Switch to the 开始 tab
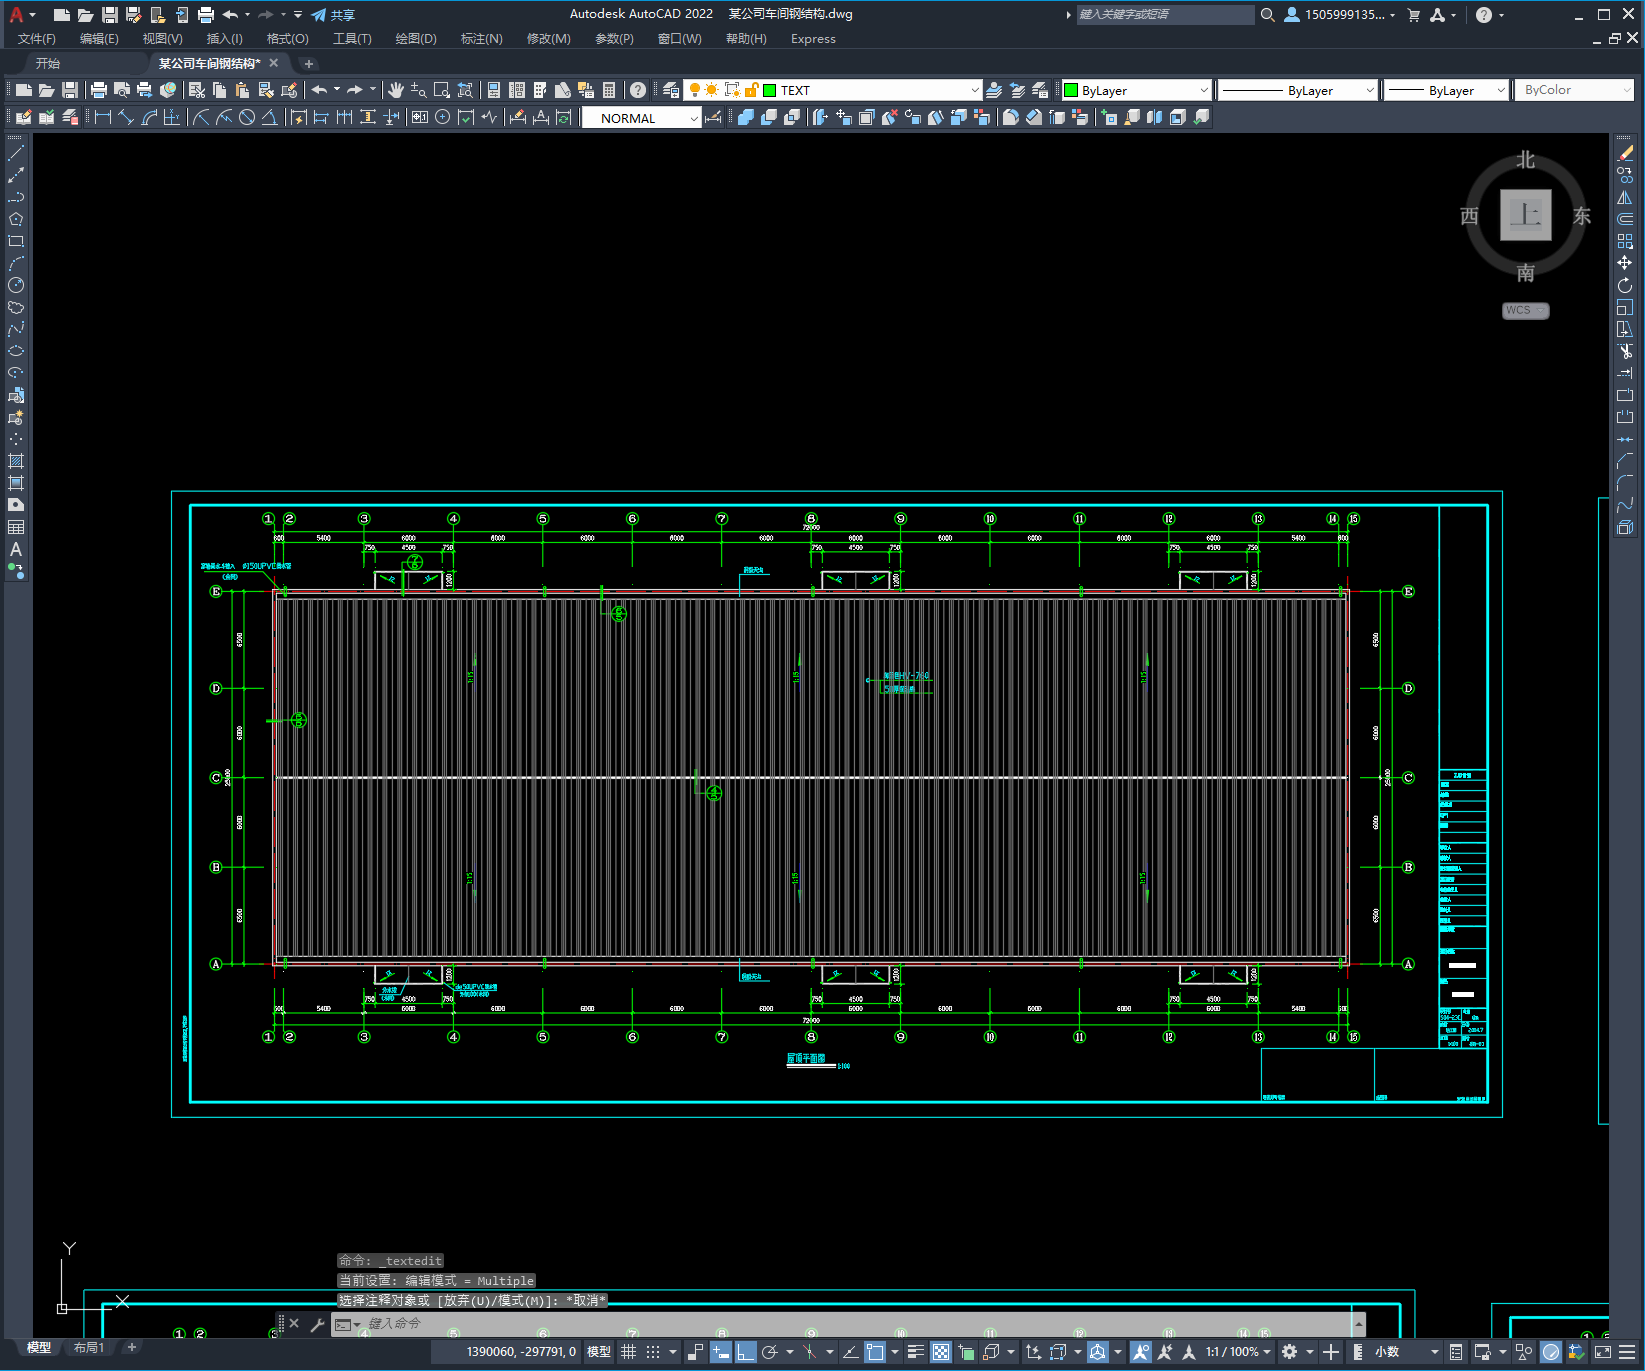 (48, 63)
